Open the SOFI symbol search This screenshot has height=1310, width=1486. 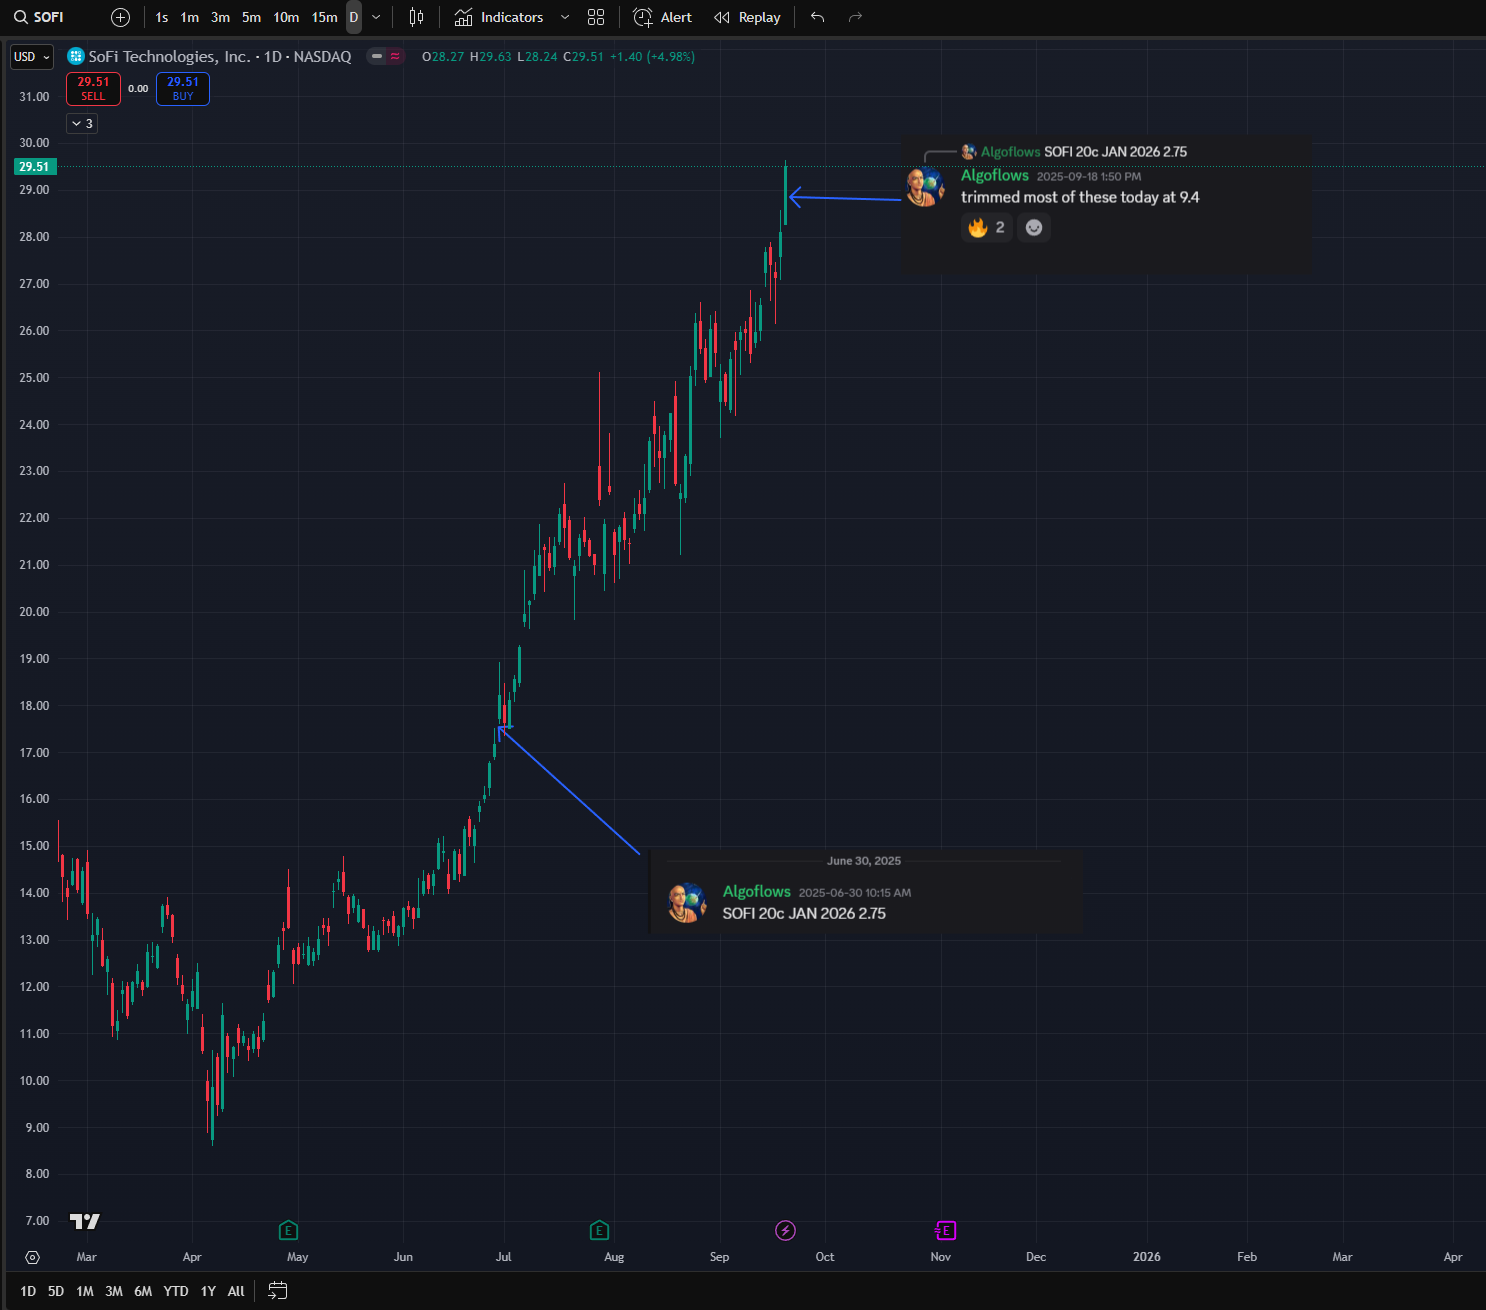pyautogui.click(x=40, y=17)
